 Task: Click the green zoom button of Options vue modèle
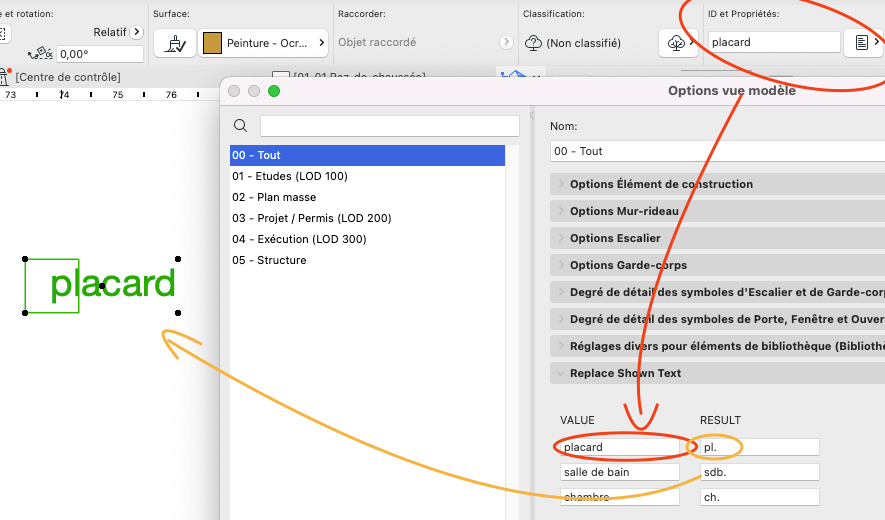[x=274, y=91]
